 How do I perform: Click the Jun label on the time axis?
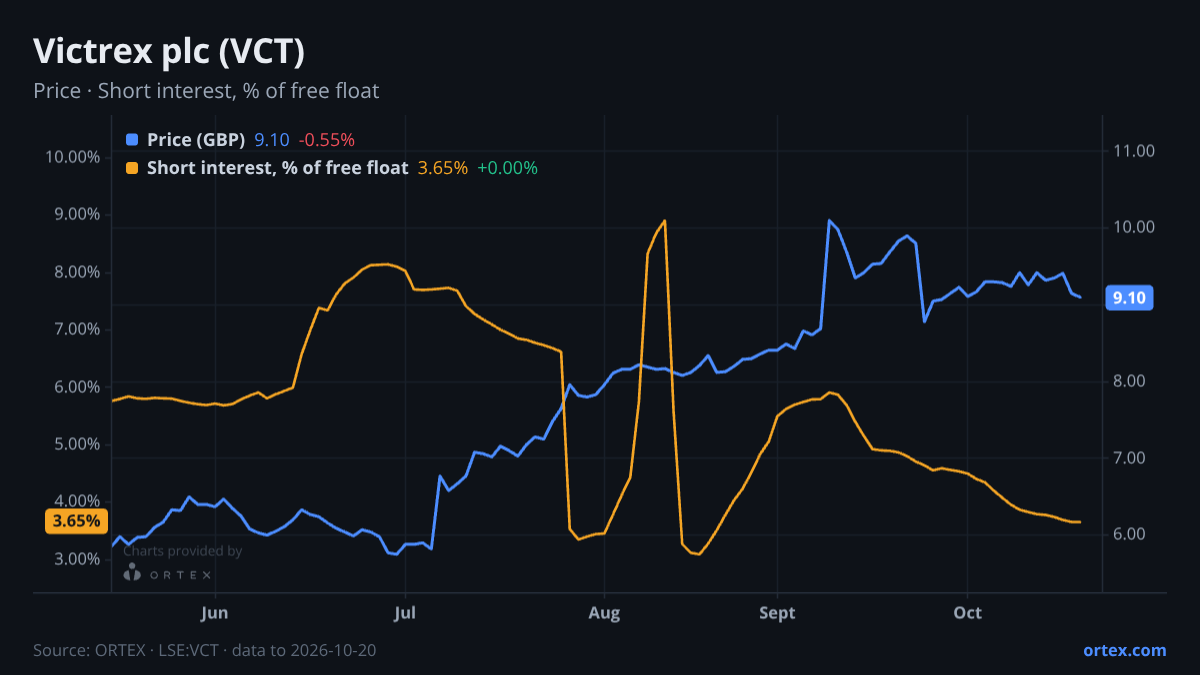pyautogui.click(x=215, y=612)
